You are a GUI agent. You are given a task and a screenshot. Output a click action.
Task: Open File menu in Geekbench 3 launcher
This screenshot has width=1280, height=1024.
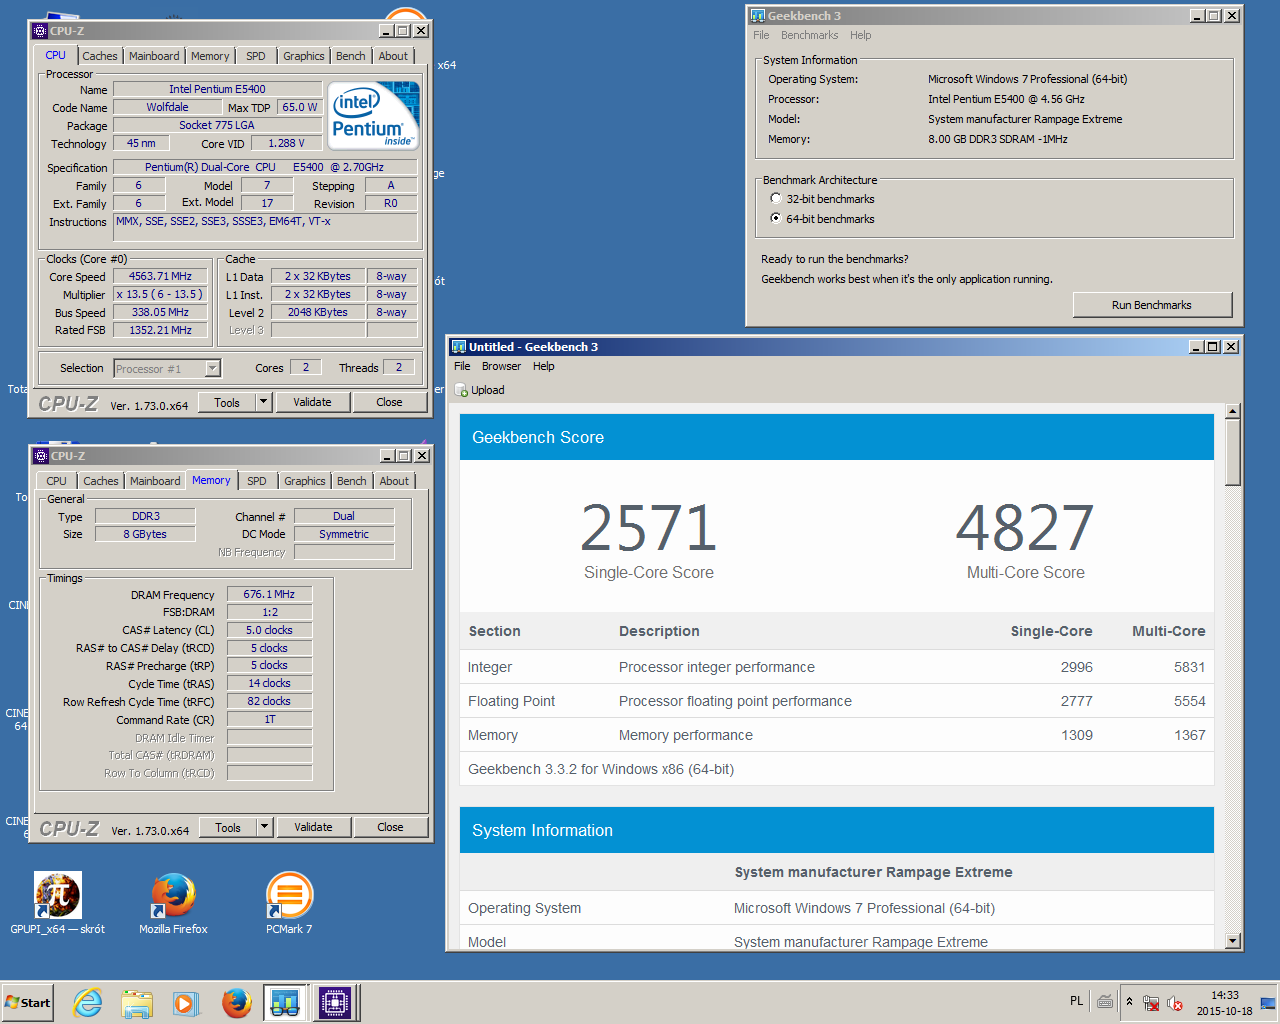pyautogui.click(x=761, y=35)
